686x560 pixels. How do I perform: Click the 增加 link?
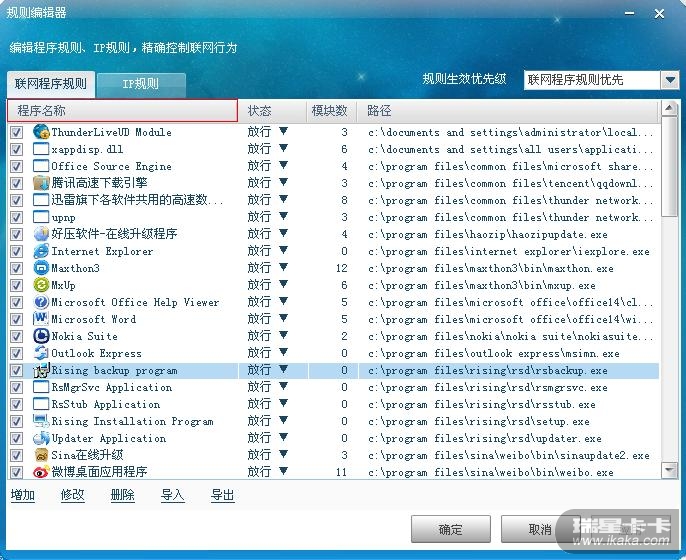coord(23,495)
